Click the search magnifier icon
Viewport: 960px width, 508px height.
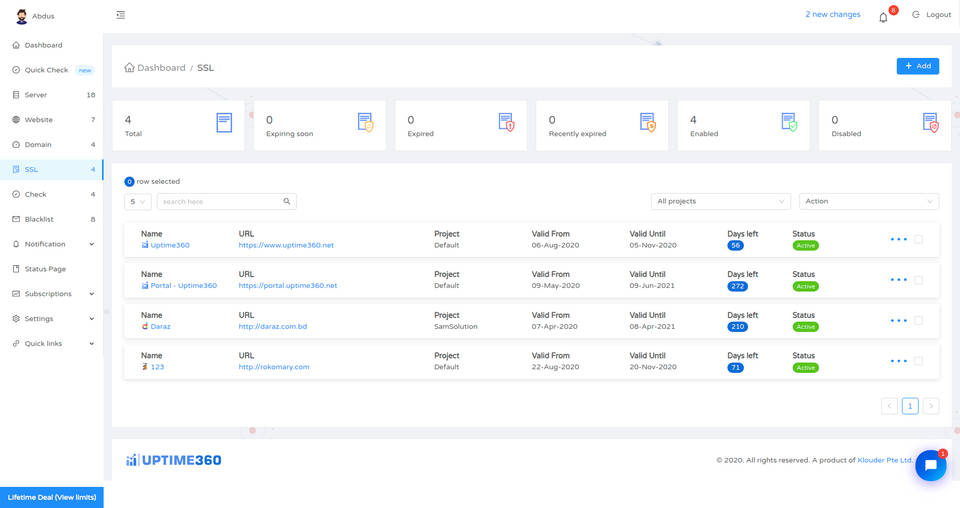287,201
